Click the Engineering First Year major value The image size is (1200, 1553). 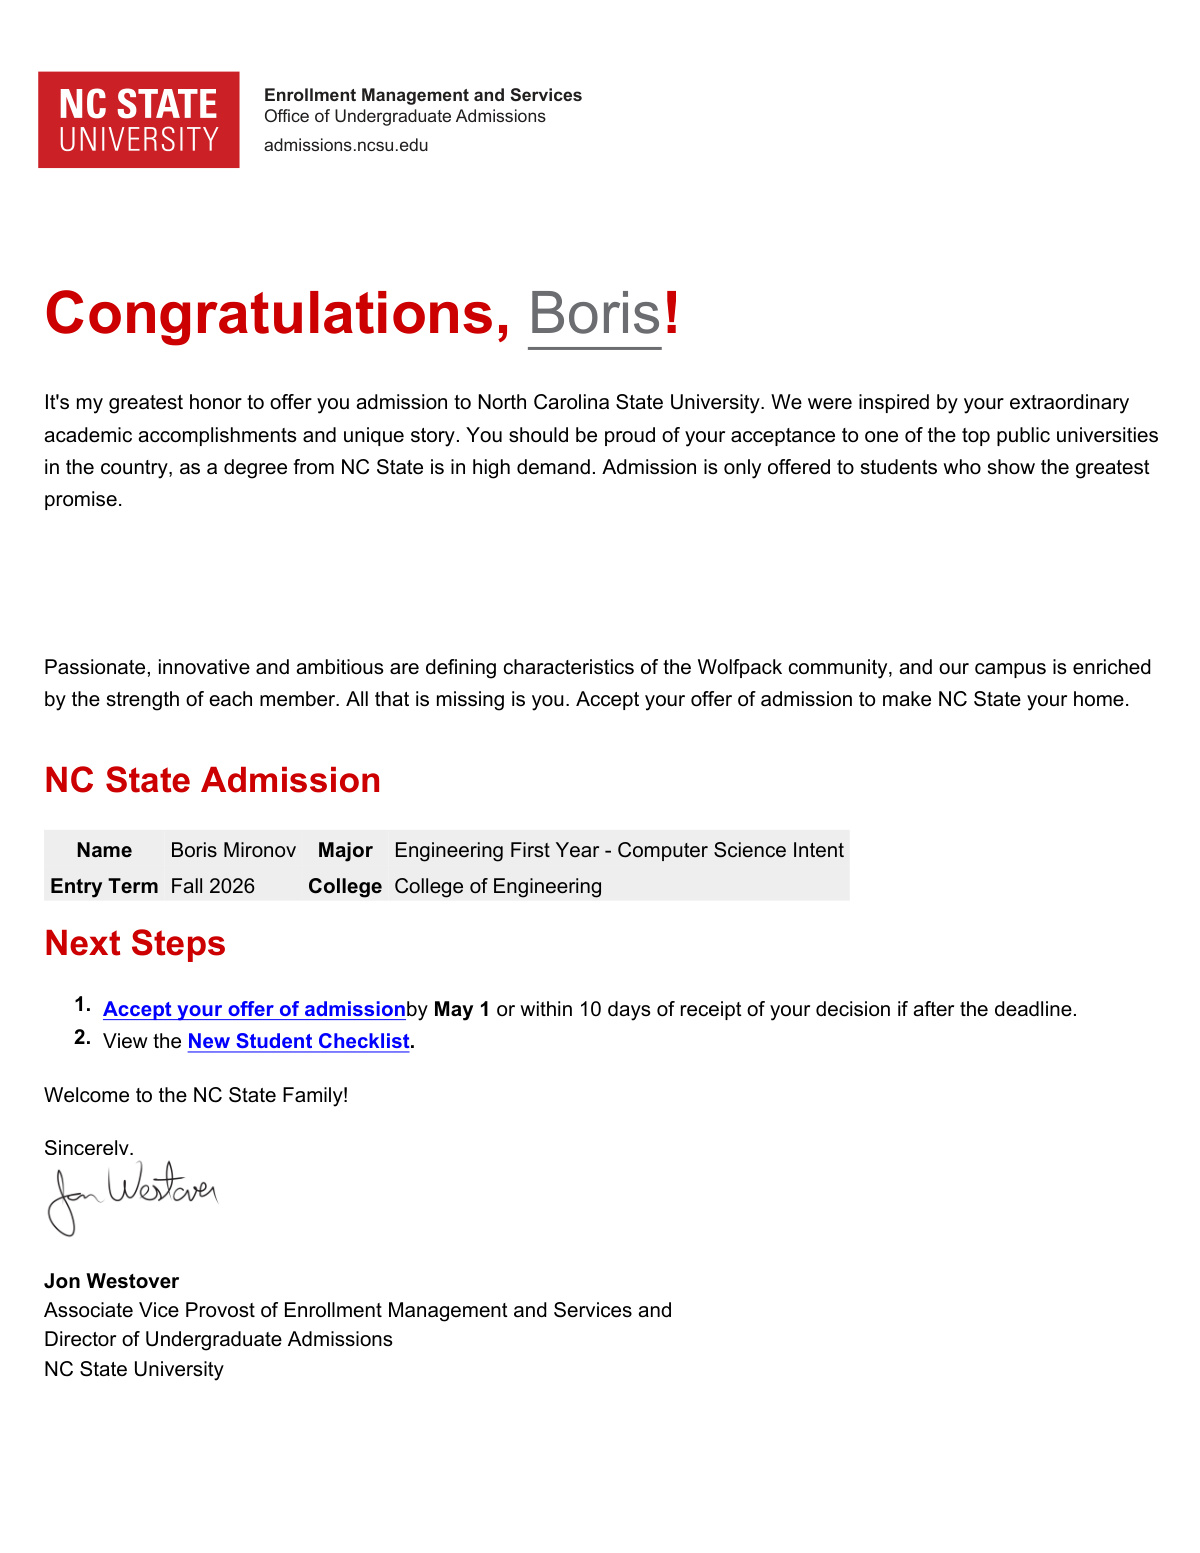point(619,850)
